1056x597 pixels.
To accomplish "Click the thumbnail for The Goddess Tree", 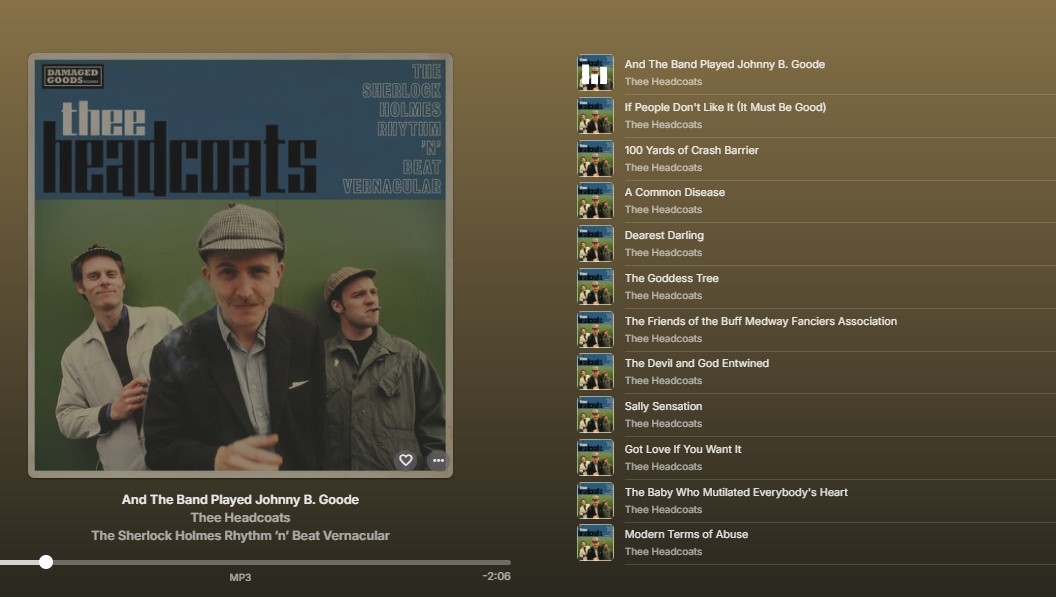I will (x=595, y=286).
